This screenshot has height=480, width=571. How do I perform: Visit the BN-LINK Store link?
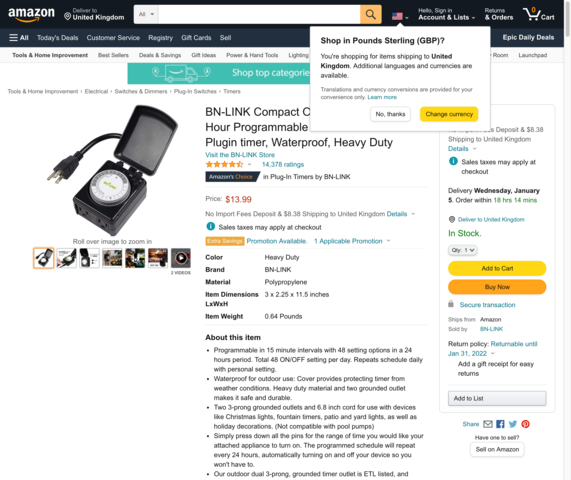240,155
